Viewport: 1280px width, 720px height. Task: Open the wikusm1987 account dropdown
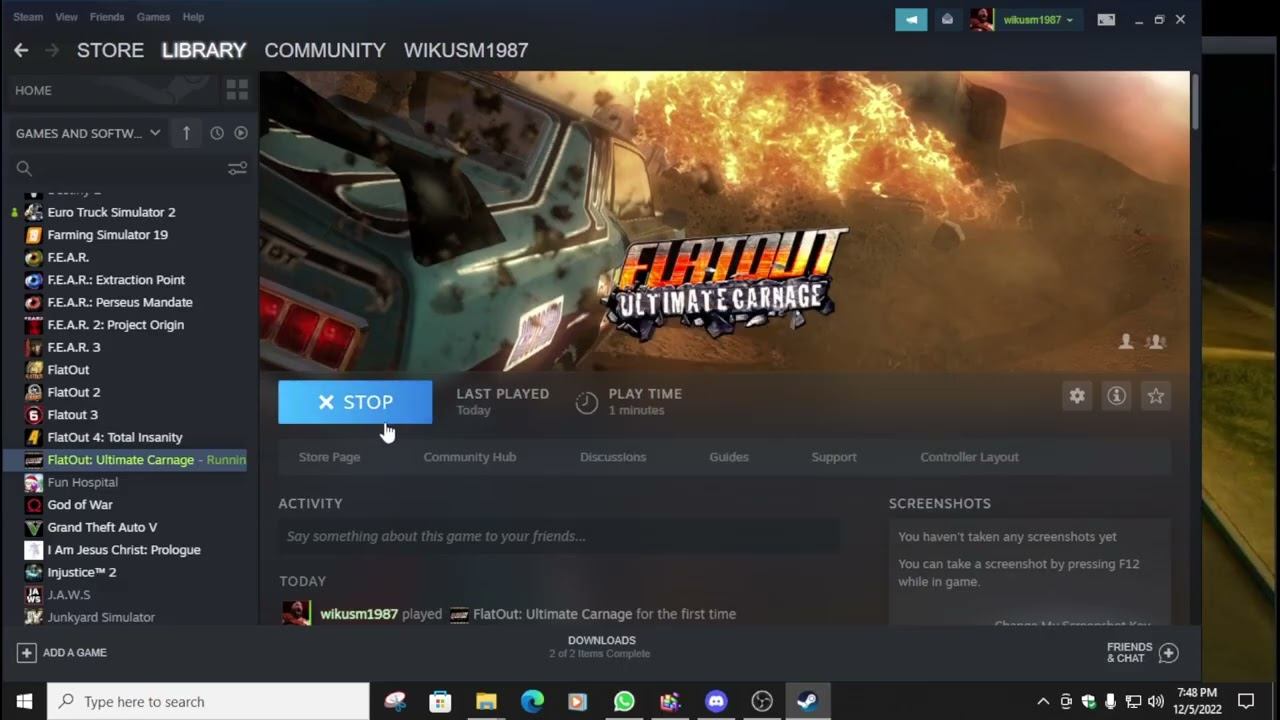pyautogui.click(x=1037, y=19)
